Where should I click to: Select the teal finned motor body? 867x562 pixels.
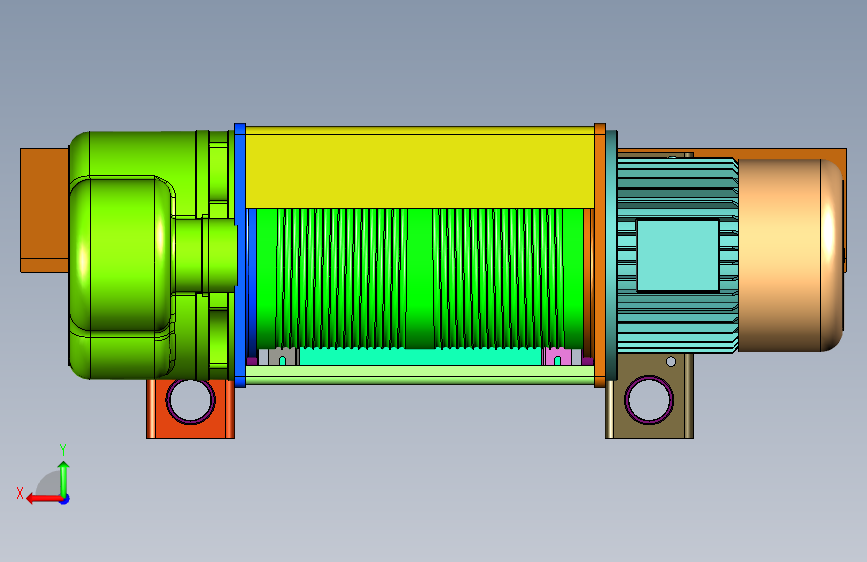click(x=677, y=255)
